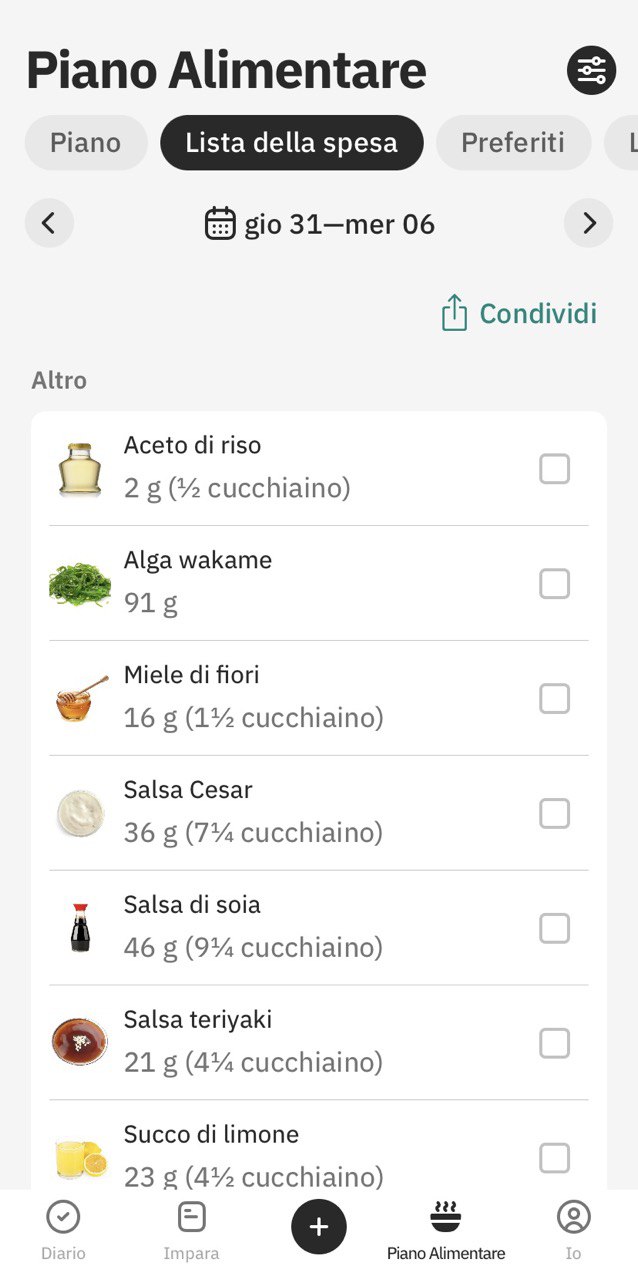This screenshot has height=1280, width=638.
Task: Tap the share icon next to Condividi
Action: tap(454, 313)
